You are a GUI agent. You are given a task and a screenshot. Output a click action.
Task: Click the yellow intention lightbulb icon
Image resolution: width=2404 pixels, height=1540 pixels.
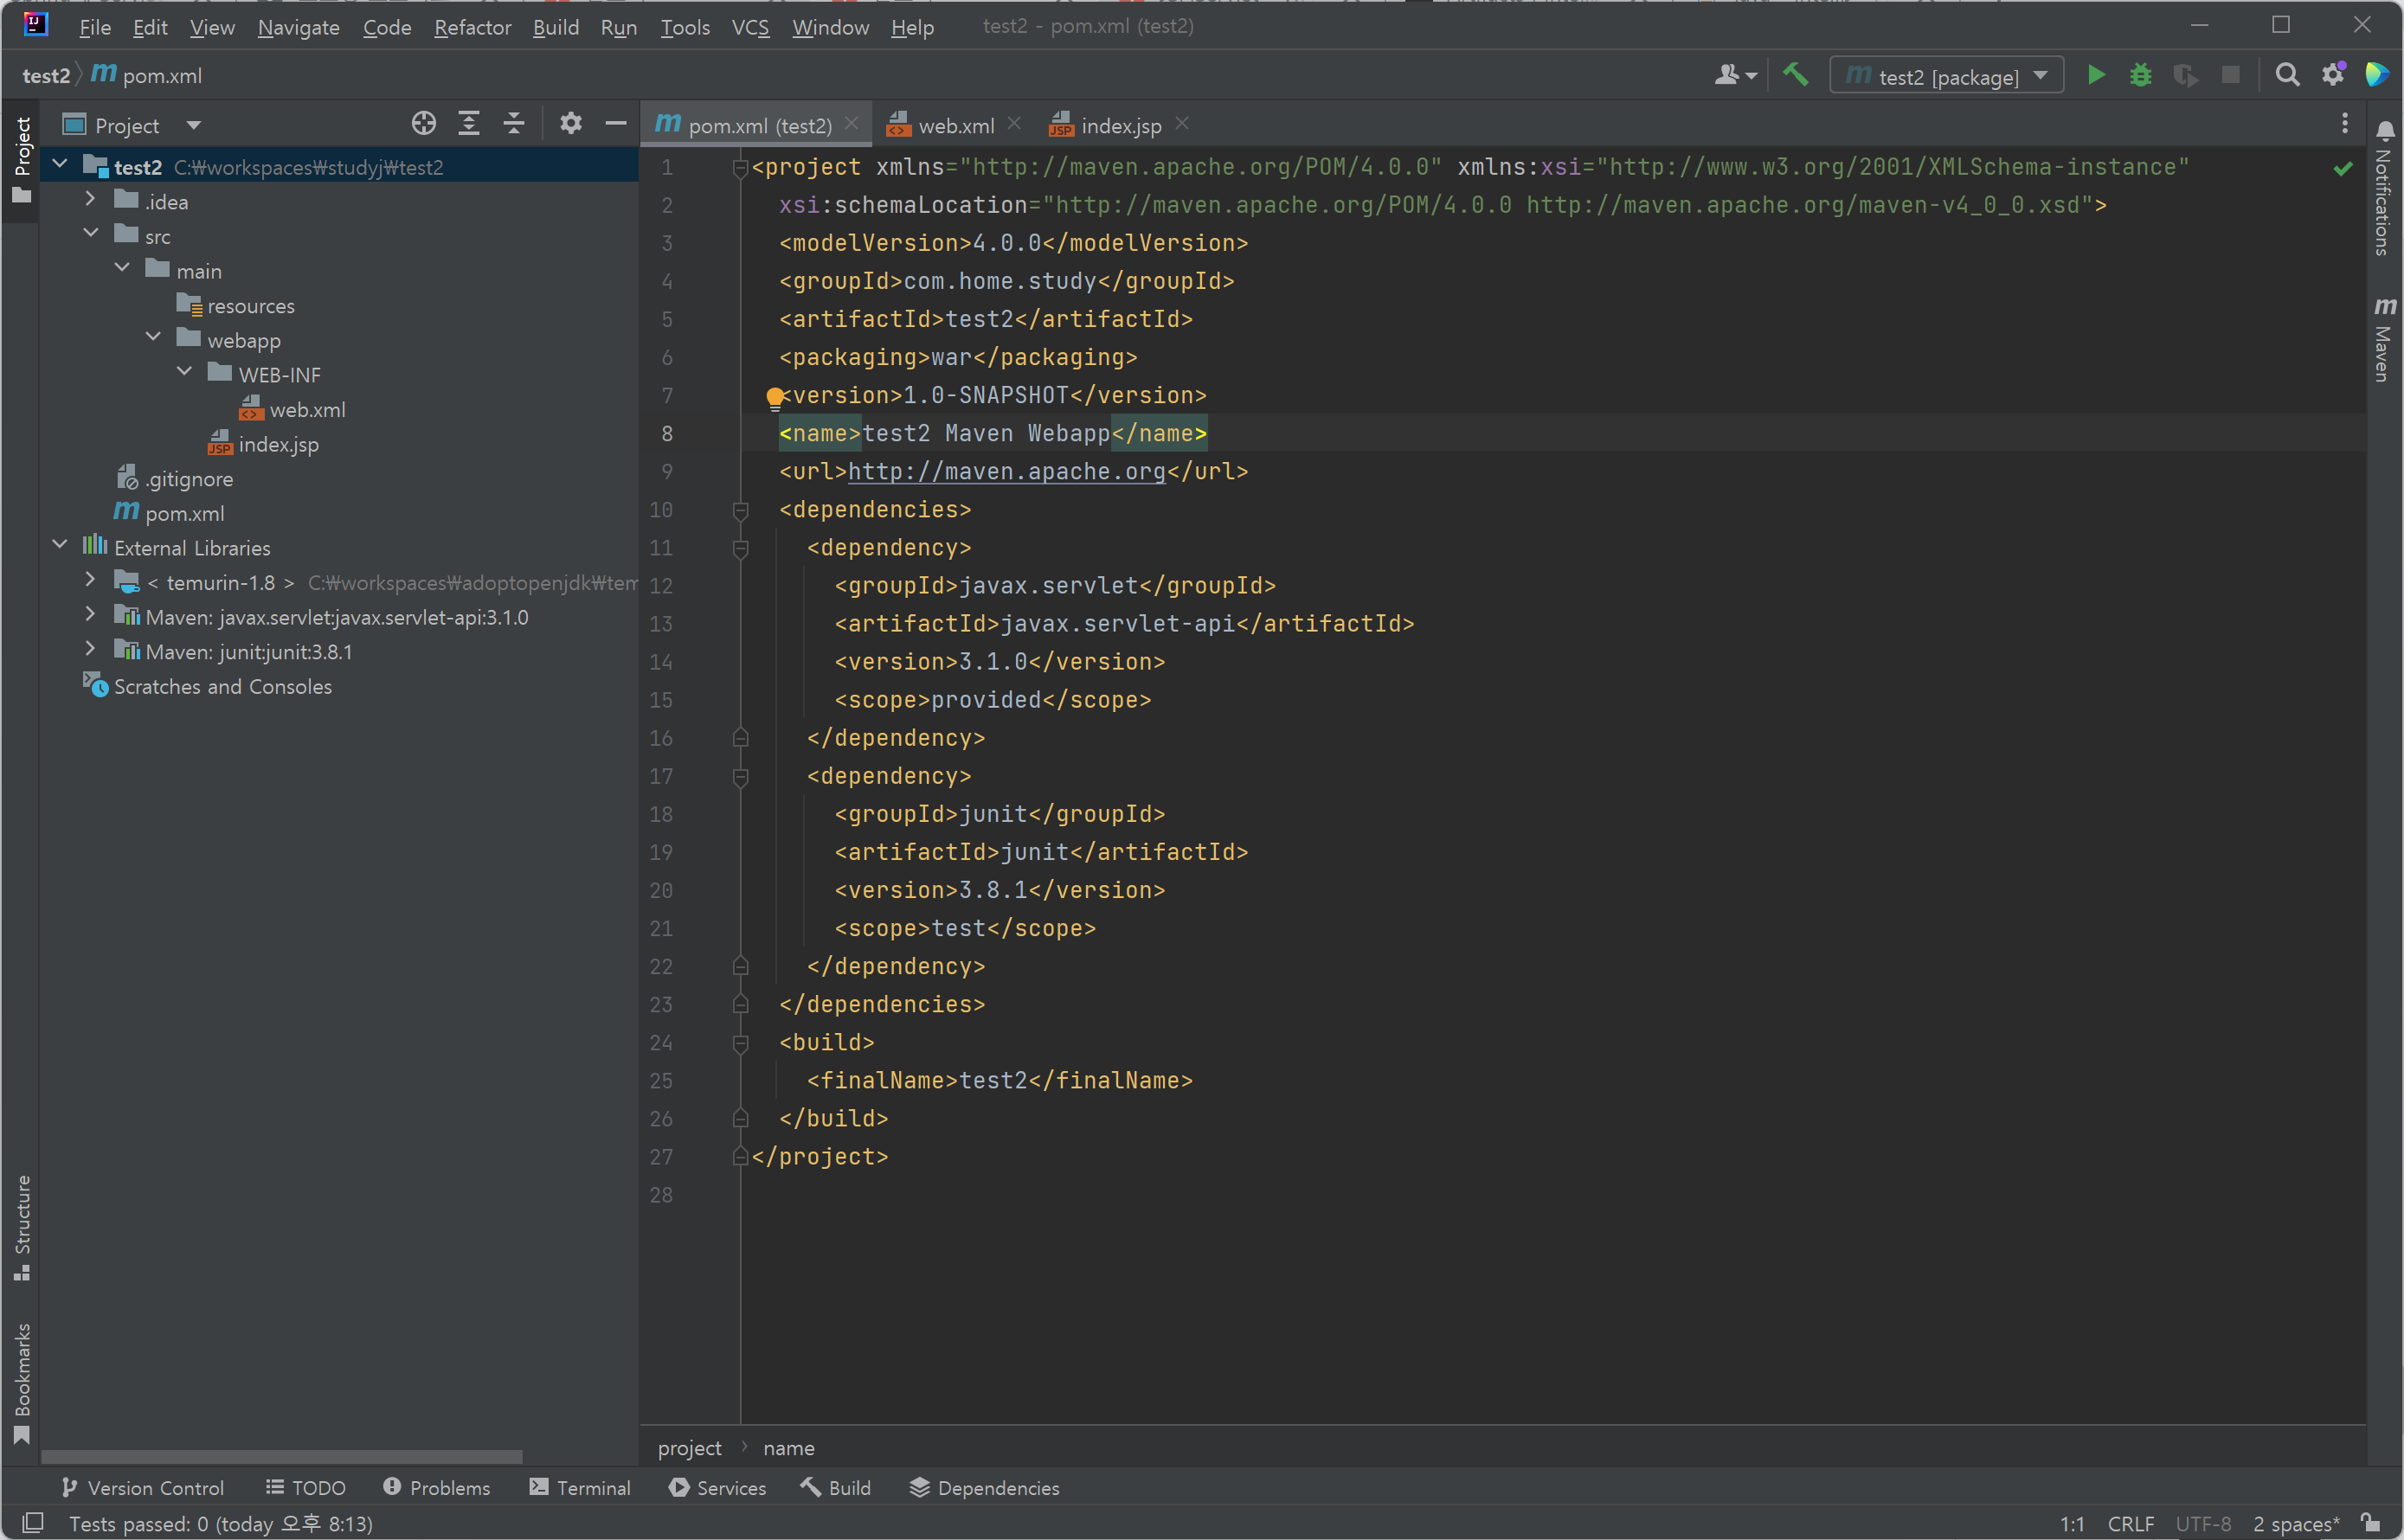774,398
